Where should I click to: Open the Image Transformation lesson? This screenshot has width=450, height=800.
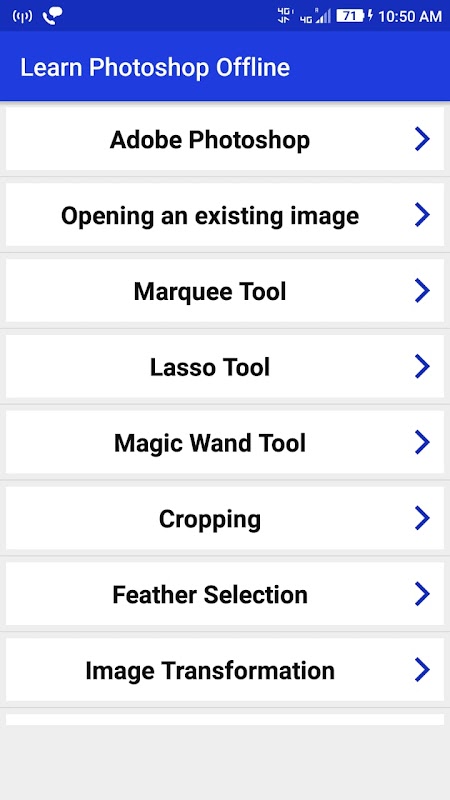[x=224, y=670]
